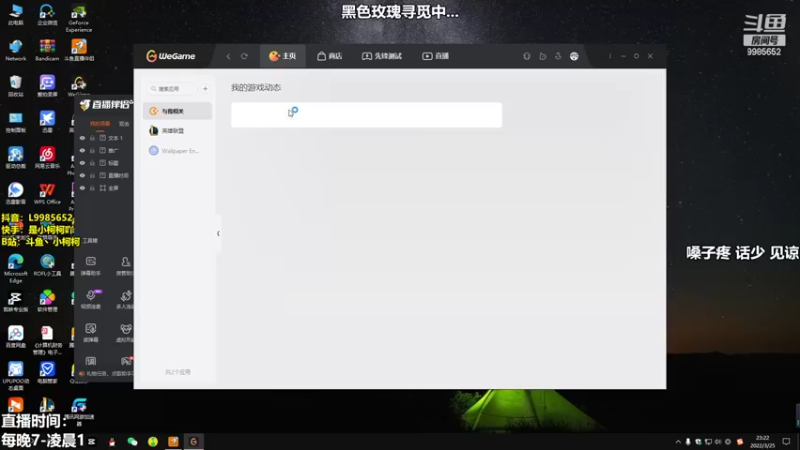Select 电脑管家 desktop icon
Image resolution: width=800 pixels, height=450 pixels.
[x=47, y=372]
